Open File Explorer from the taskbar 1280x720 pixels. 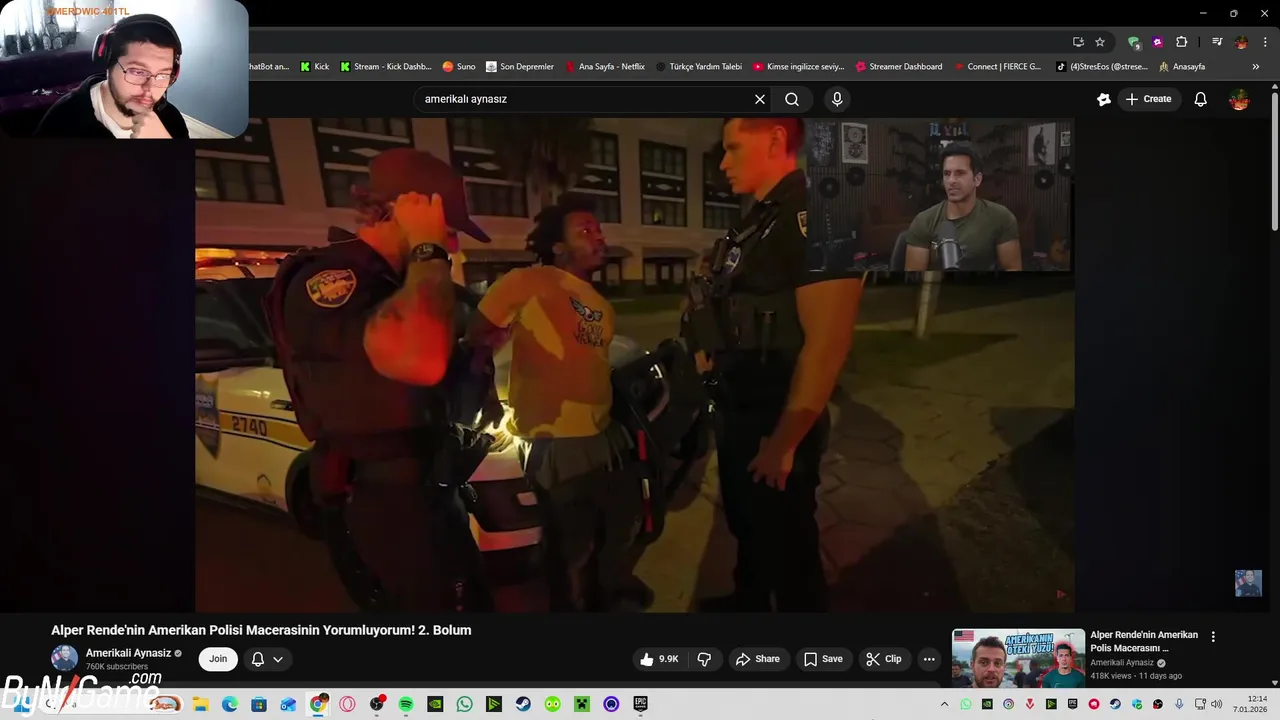point(200,704)
